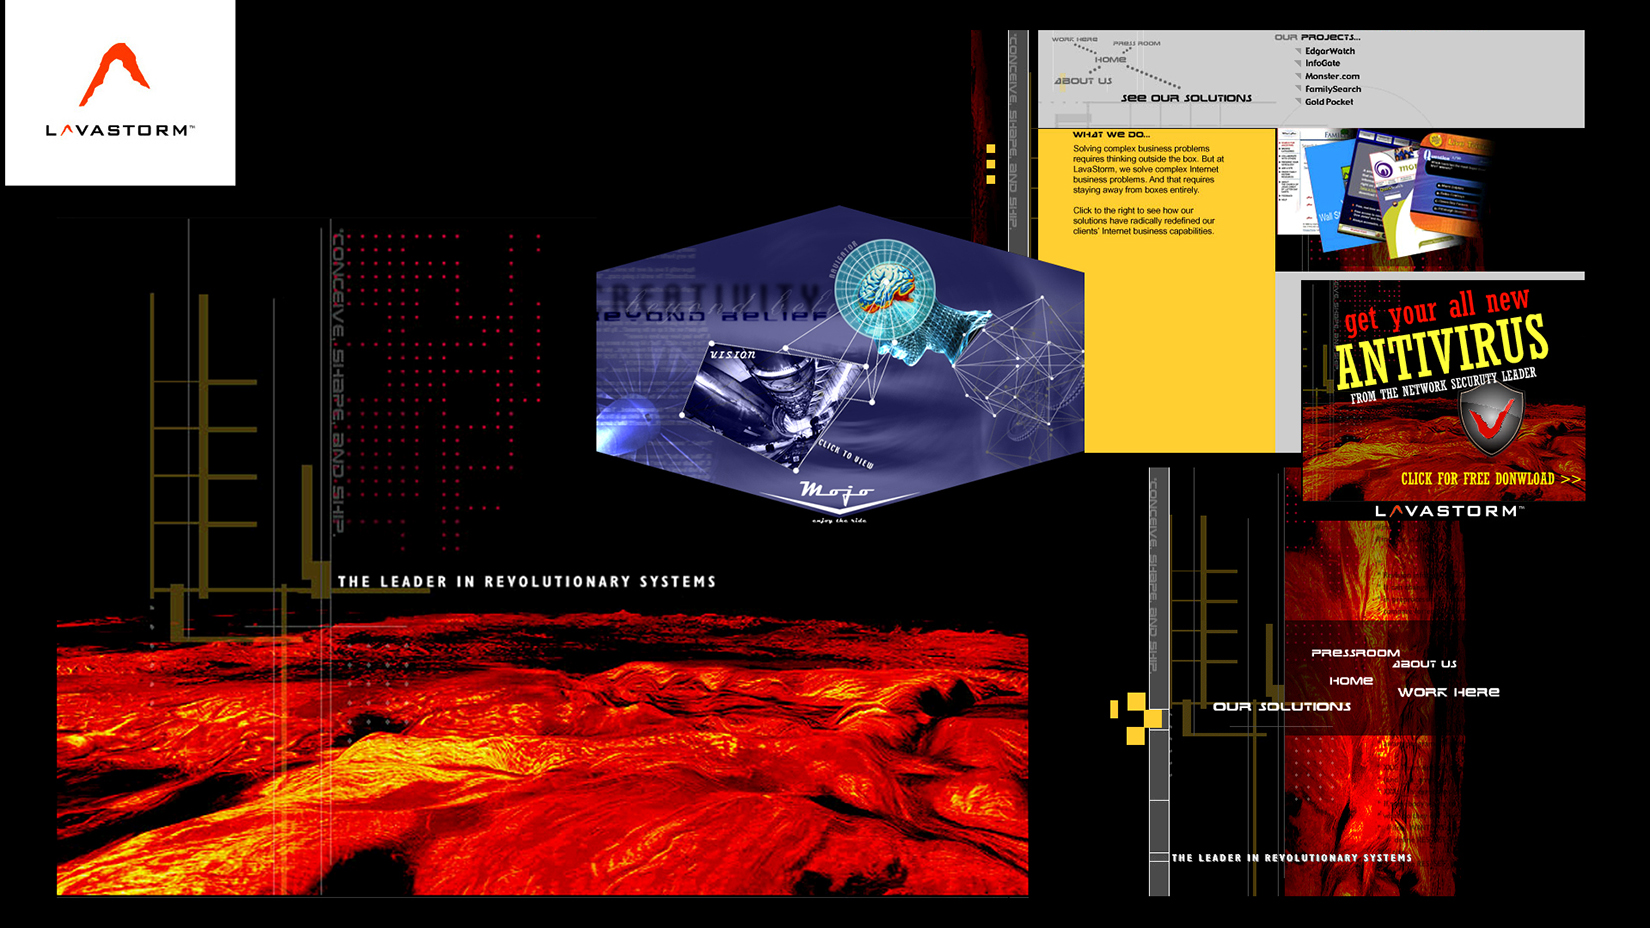
Task: Open ABOUT US in the lava navigation menu
Action: 1424,664
